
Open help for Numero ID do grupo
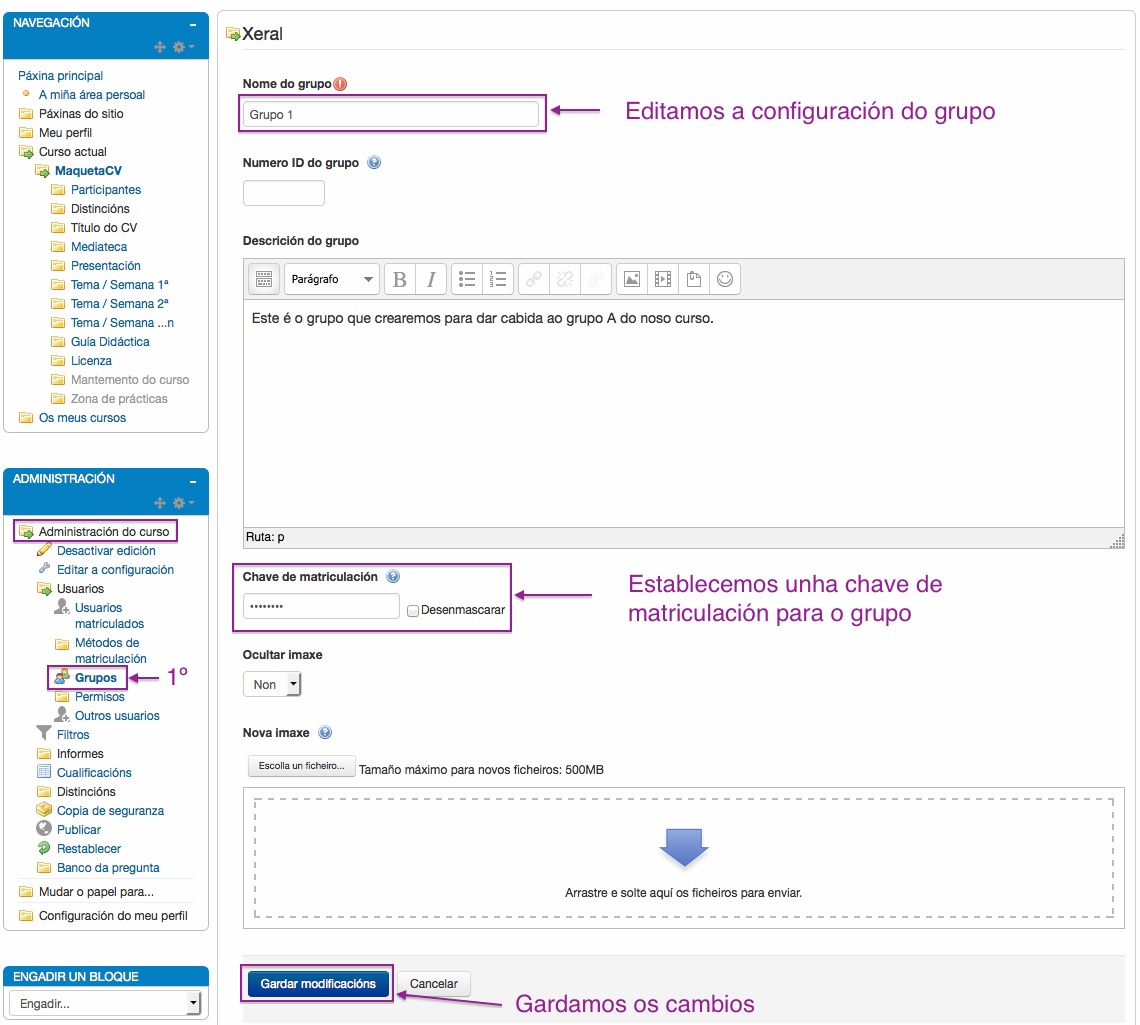[x=374, y=163]
